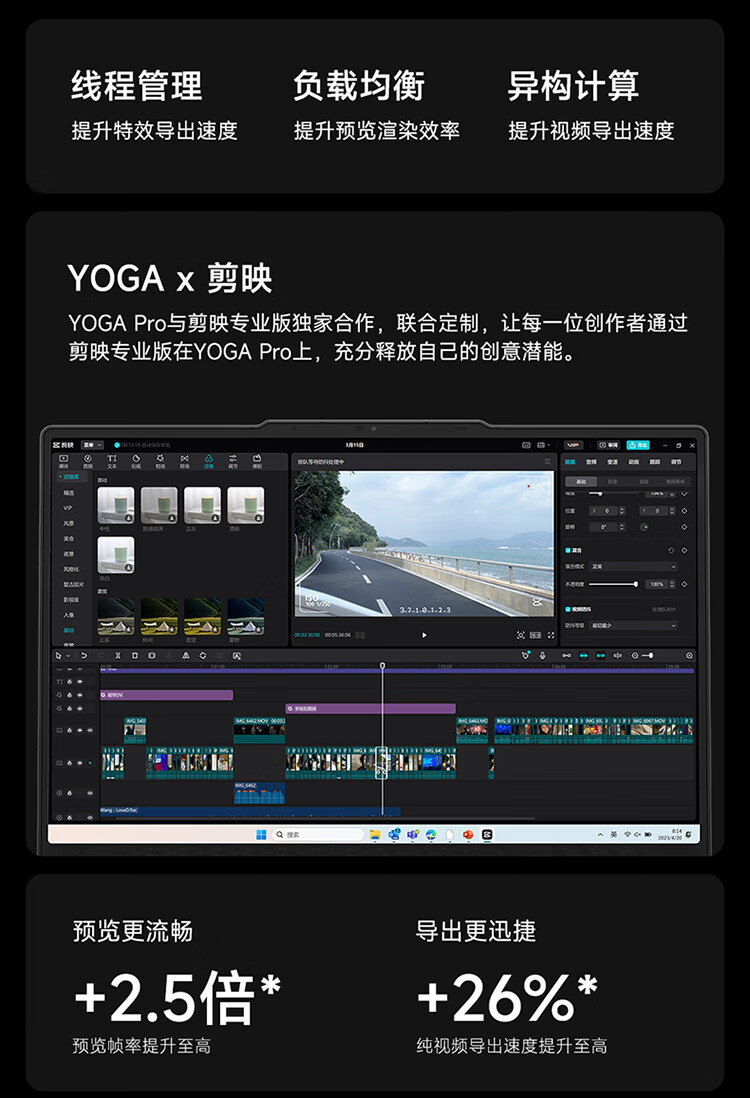Open the 菜单 menu dropdown in title bar

92,445
